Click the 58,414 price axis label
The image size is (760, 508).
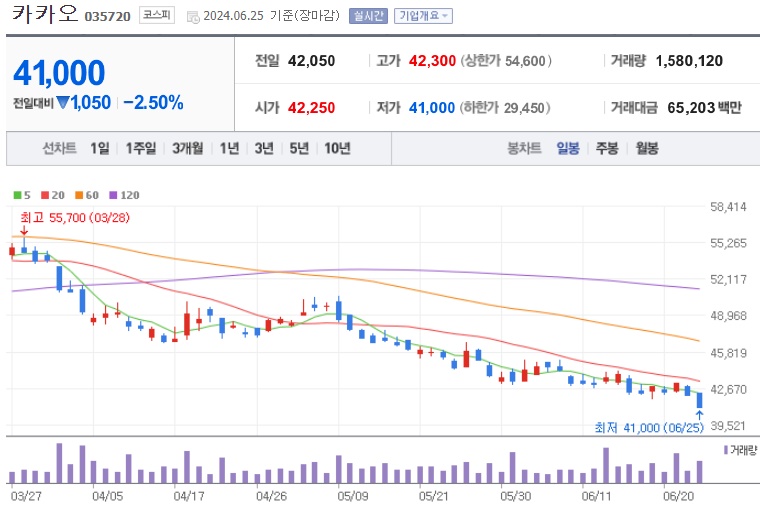[728, 207]
